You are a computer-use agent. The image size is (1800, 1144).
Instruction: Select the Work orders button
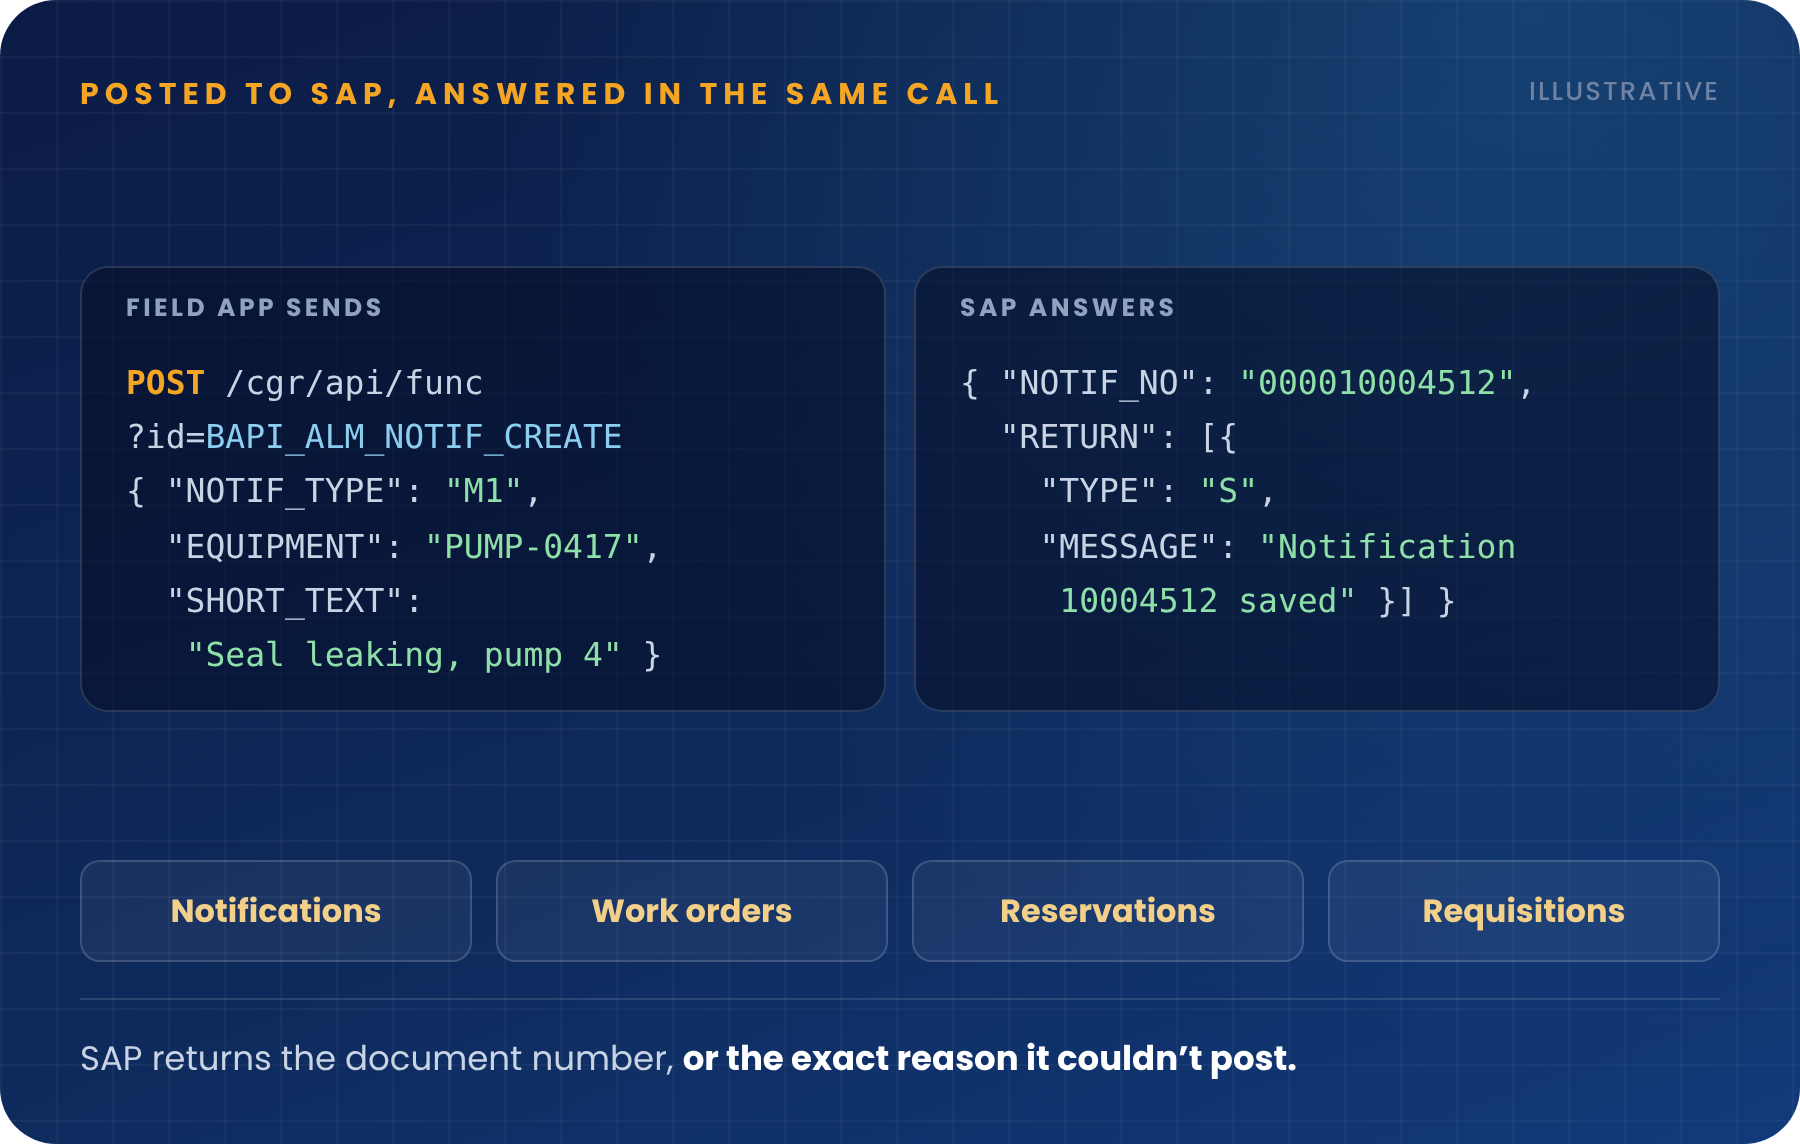692,911
